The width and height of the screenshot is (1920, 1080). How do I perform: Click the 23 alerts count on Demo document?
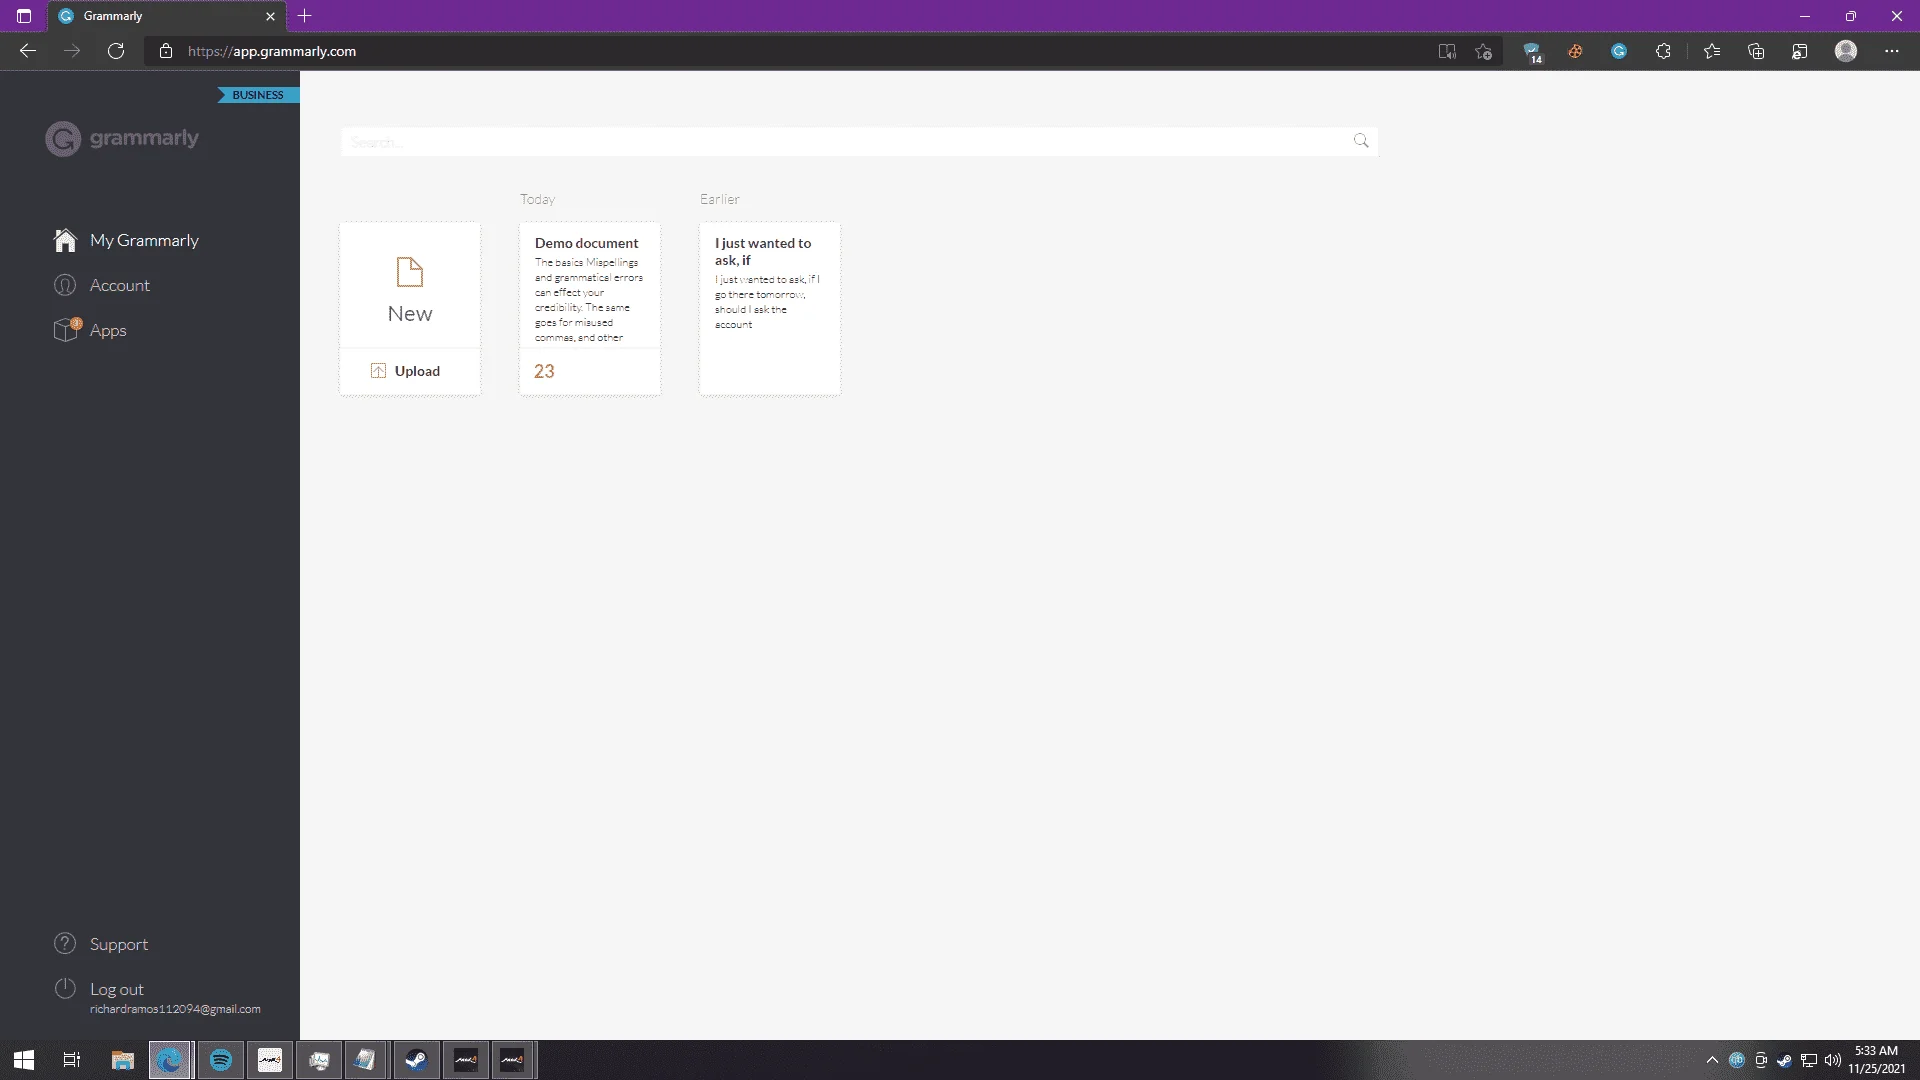pyautogui.click(x=544, y=371)
